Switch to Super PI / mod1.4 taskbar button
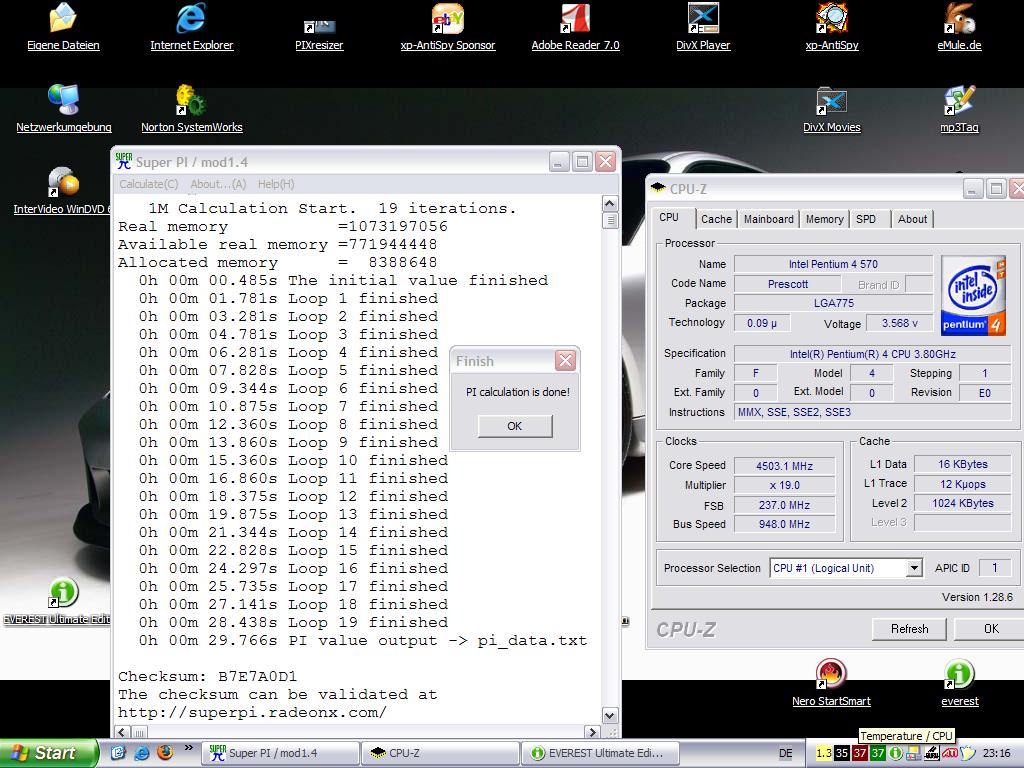 coord(281,753)
